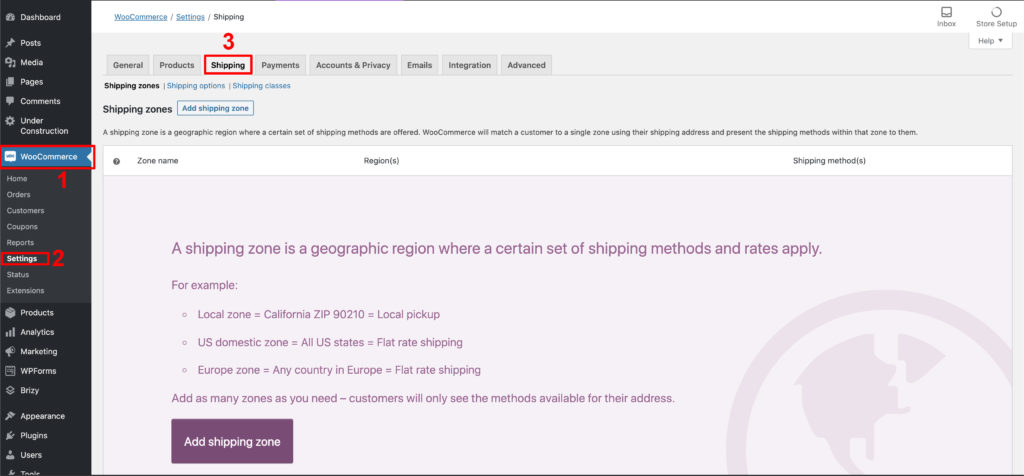
Task: Select the Shipping tab
Action: pyautogui.click(x=228, y=65)
